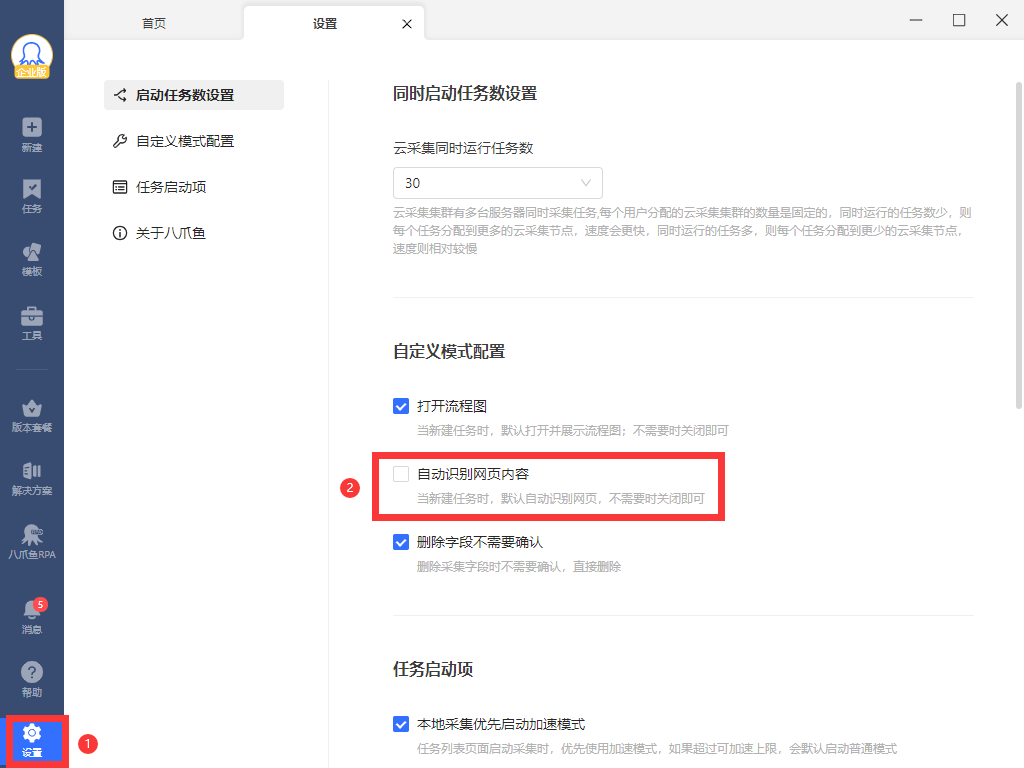Click the red 5 badge on 消息
The width and height of the screenshot is (1024, 768).
[x=40, y=605]
